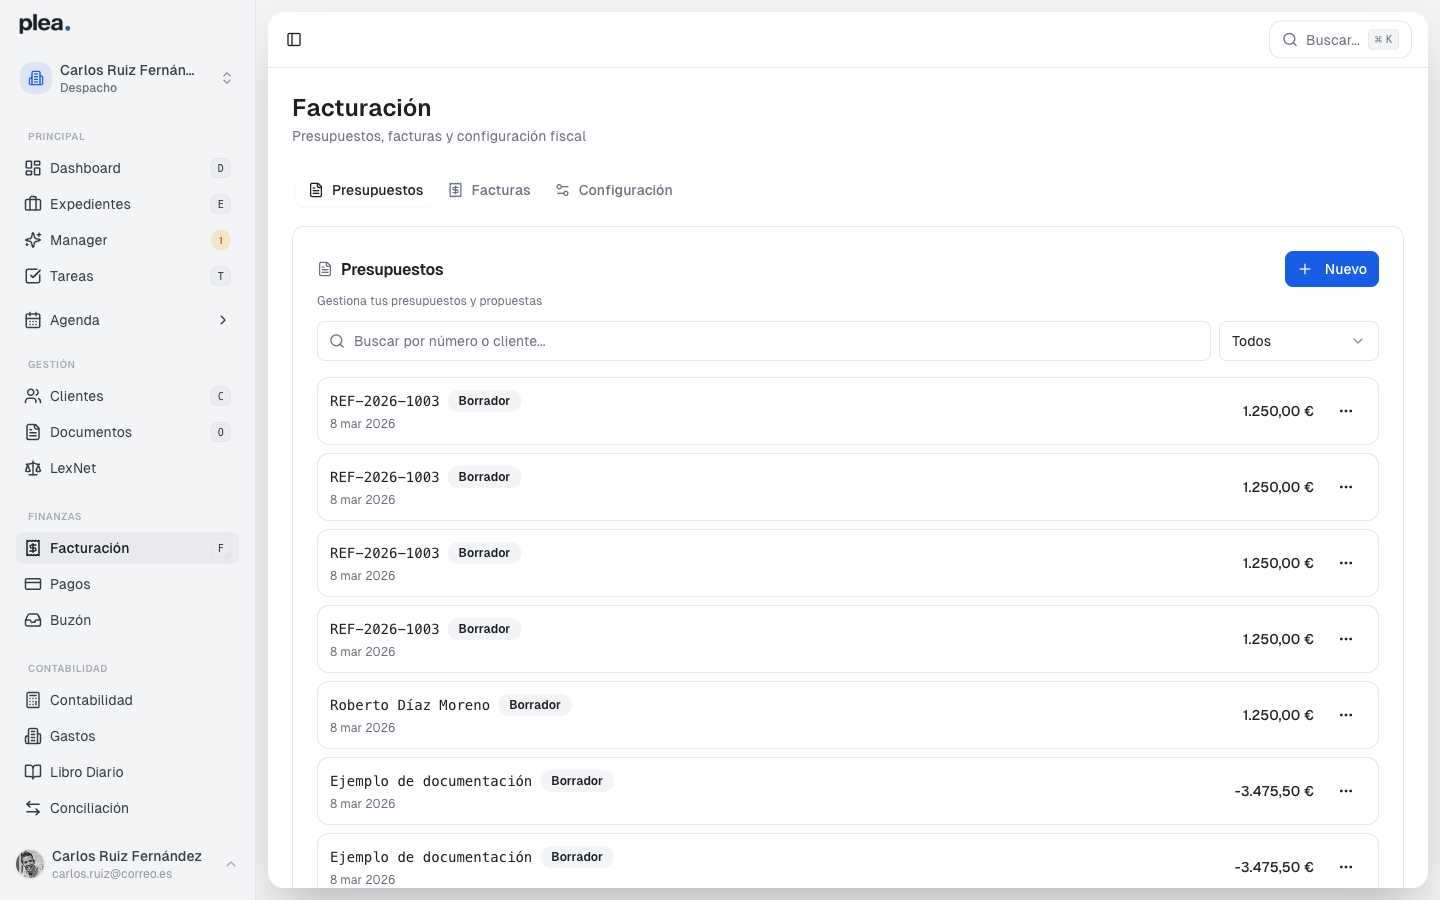
Task: Open Clientes people icon
Action: coord(33,396)
